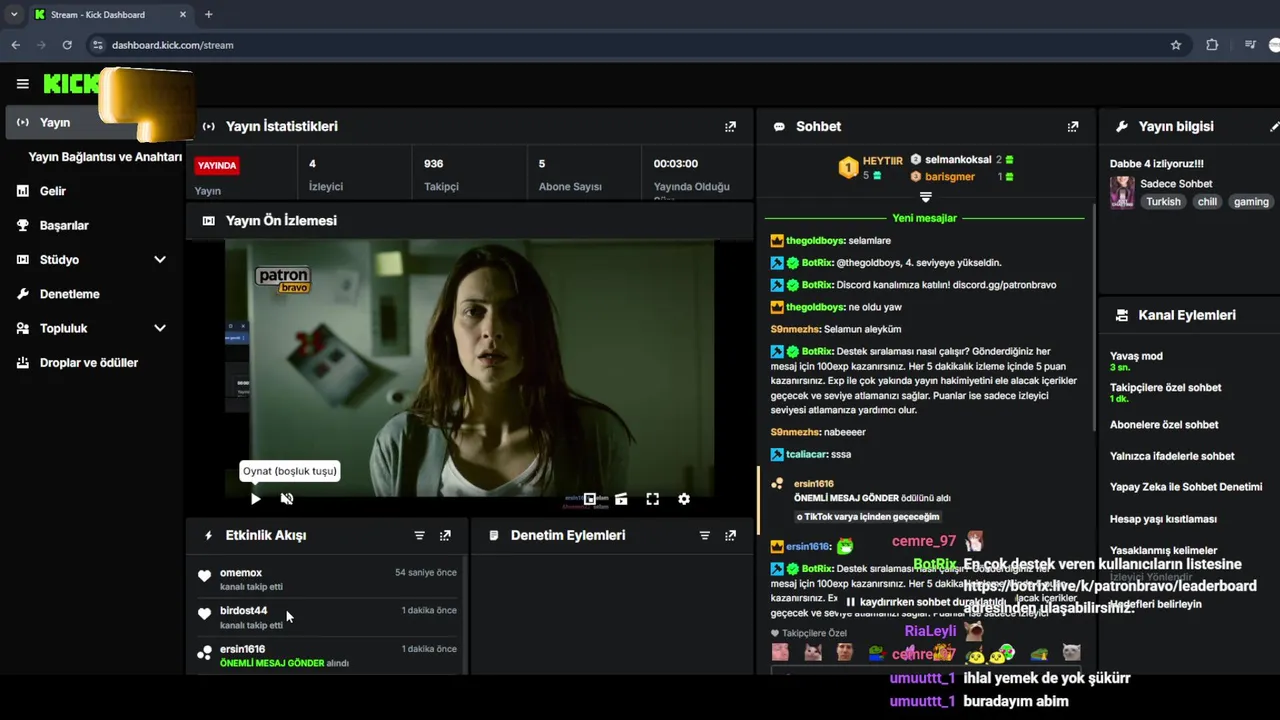Edit stream info with the pencil icon

click(1274, 126)
